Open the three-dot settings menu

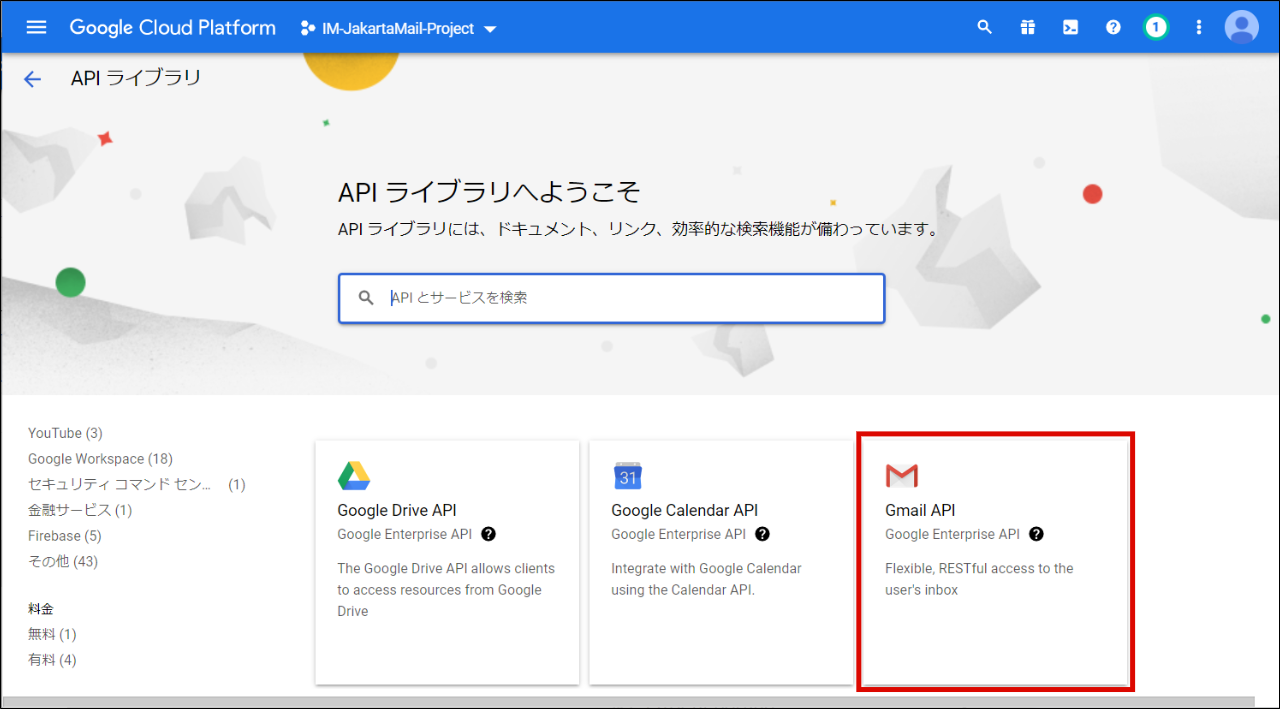click(x=1199, y=27)
